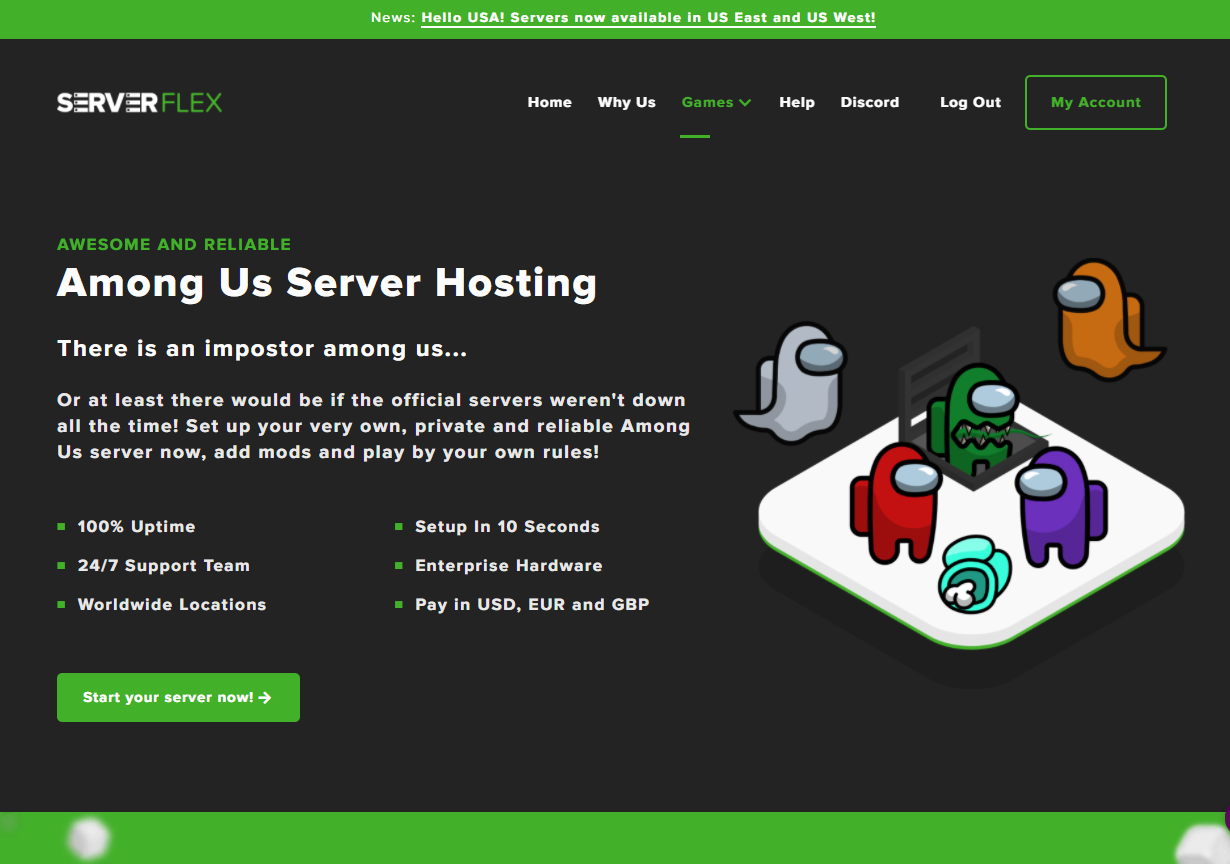
Task: Click the Enterprise Hardware text
Action: pos(509,565)
